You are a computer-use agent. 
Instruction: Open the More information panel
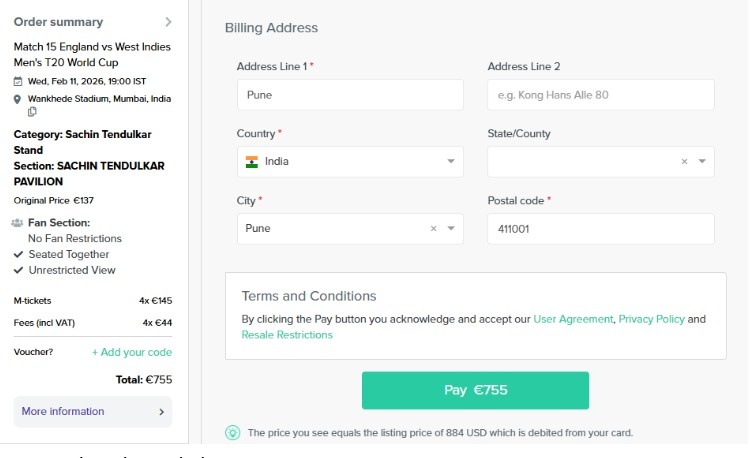pos(93,412)
